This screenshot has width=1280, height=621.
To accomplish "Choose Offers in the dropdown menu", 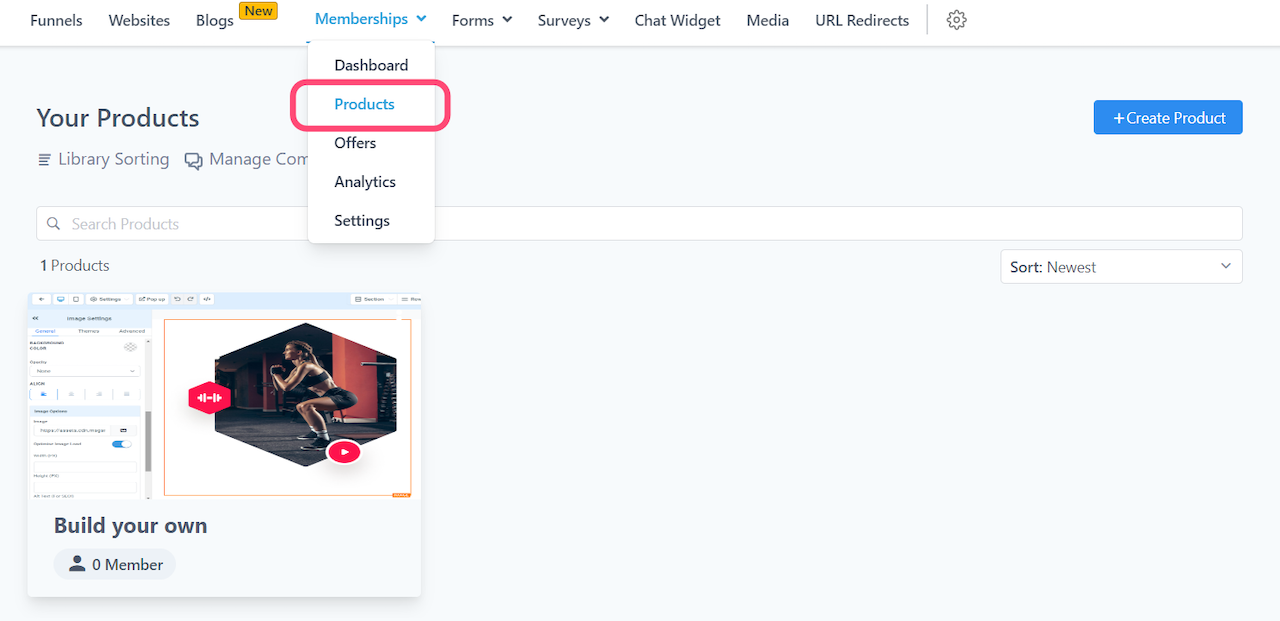I will tap(355, 143).
